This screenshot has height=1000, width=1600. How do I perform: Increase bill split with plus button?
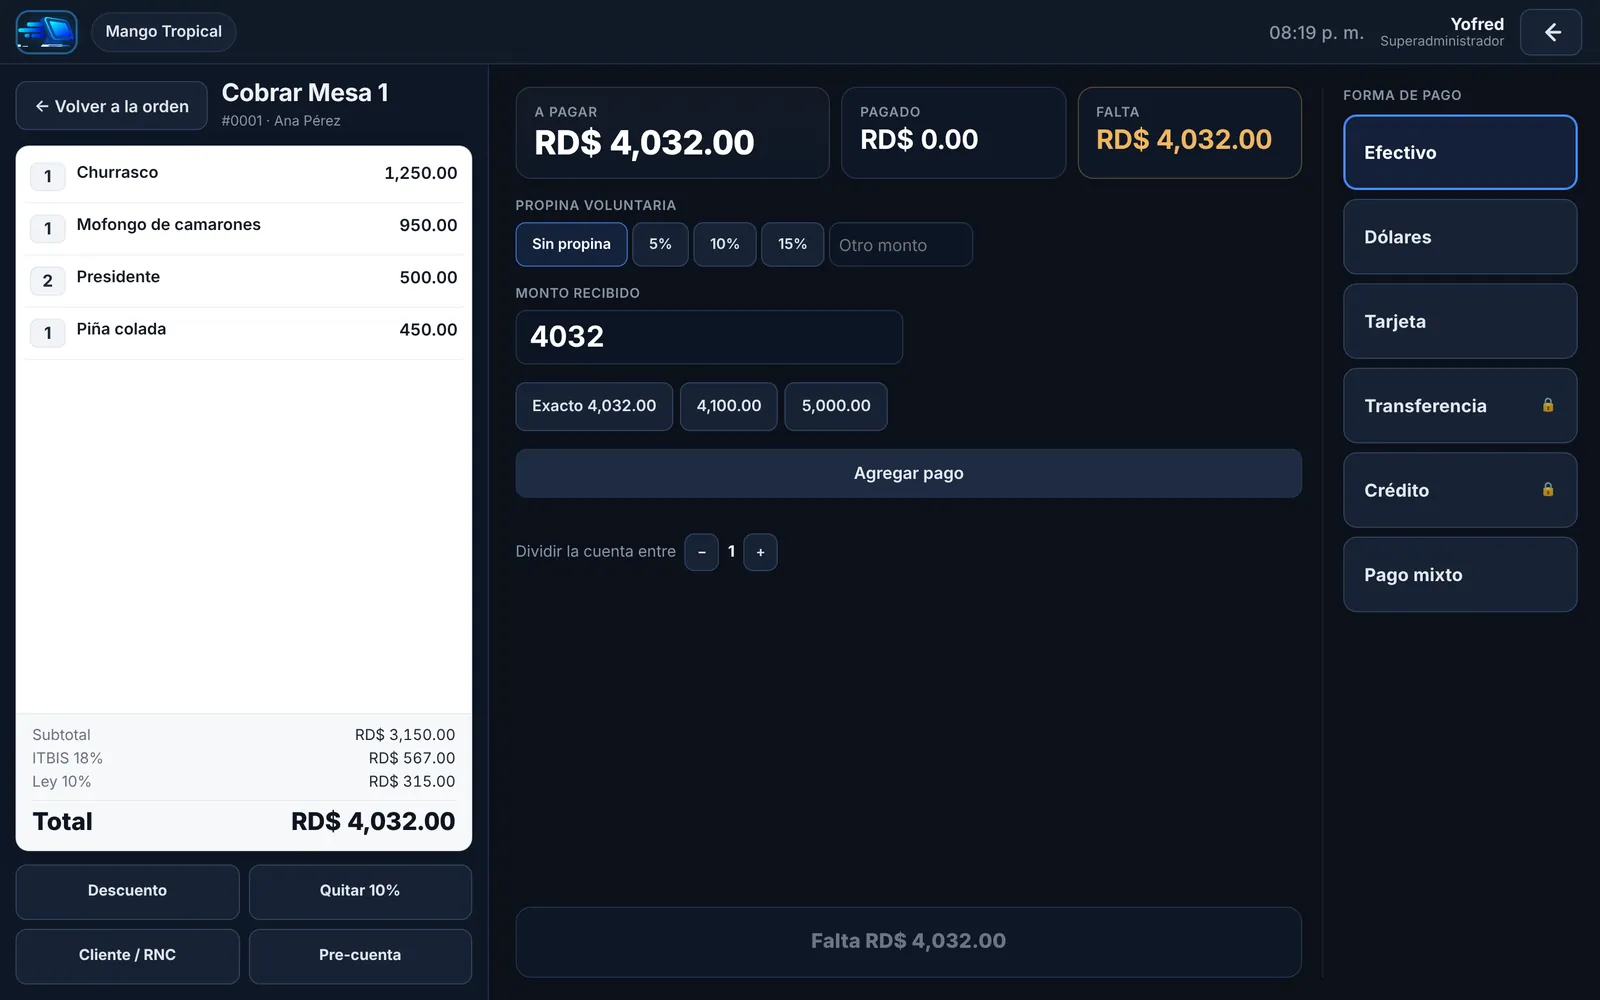coord(760,552)
